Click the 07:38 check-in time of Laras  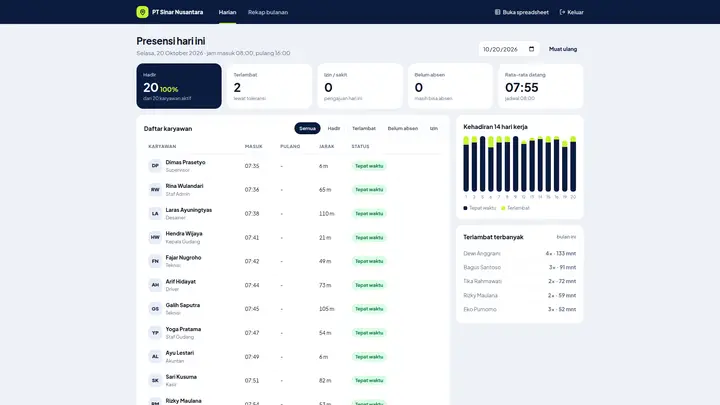(252, 214)
